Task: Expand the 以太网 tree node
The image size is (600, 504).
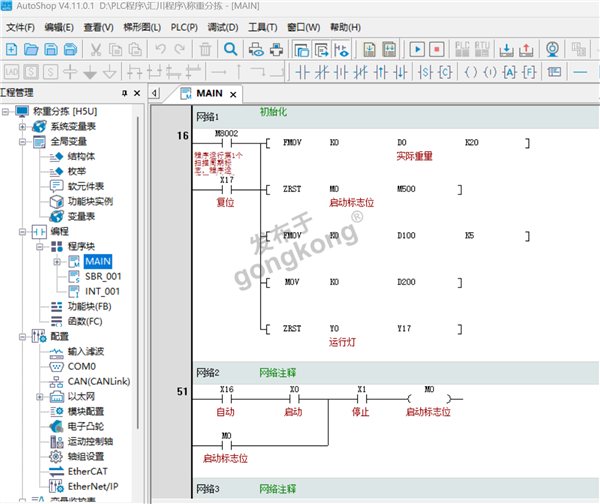Action: [x=40, y=396]
